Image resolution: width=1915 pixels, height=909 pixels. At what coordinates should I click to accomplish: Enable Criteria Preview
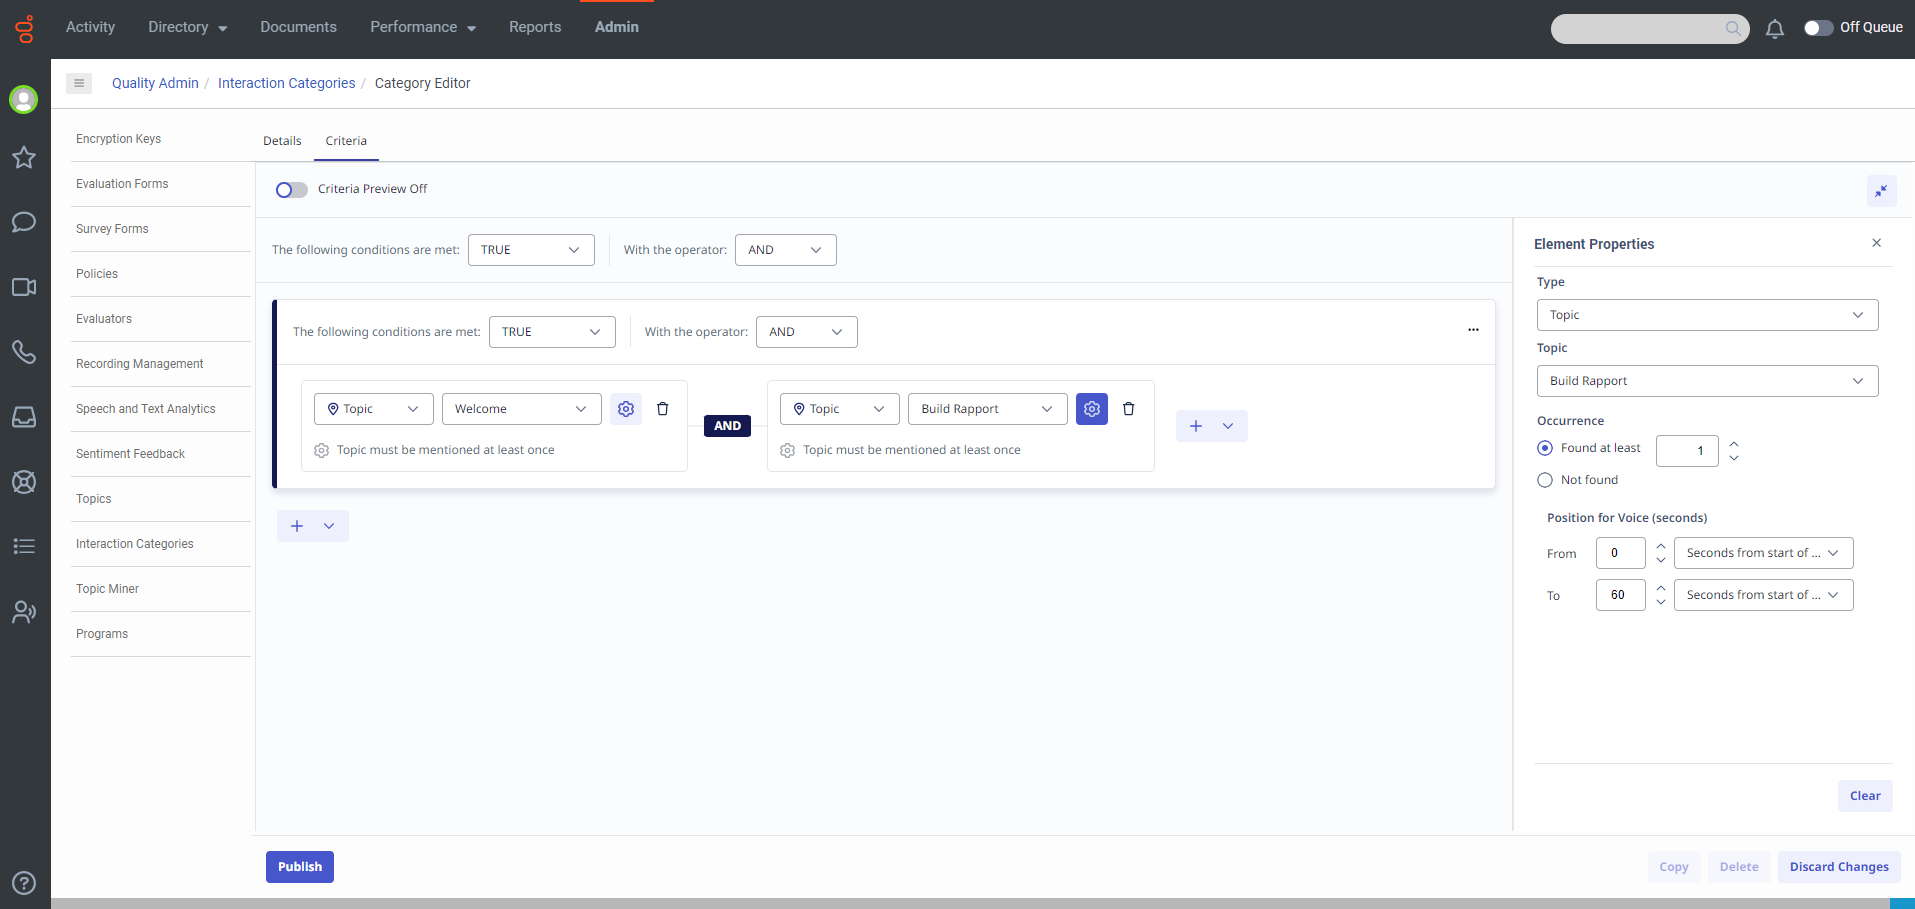291,189
